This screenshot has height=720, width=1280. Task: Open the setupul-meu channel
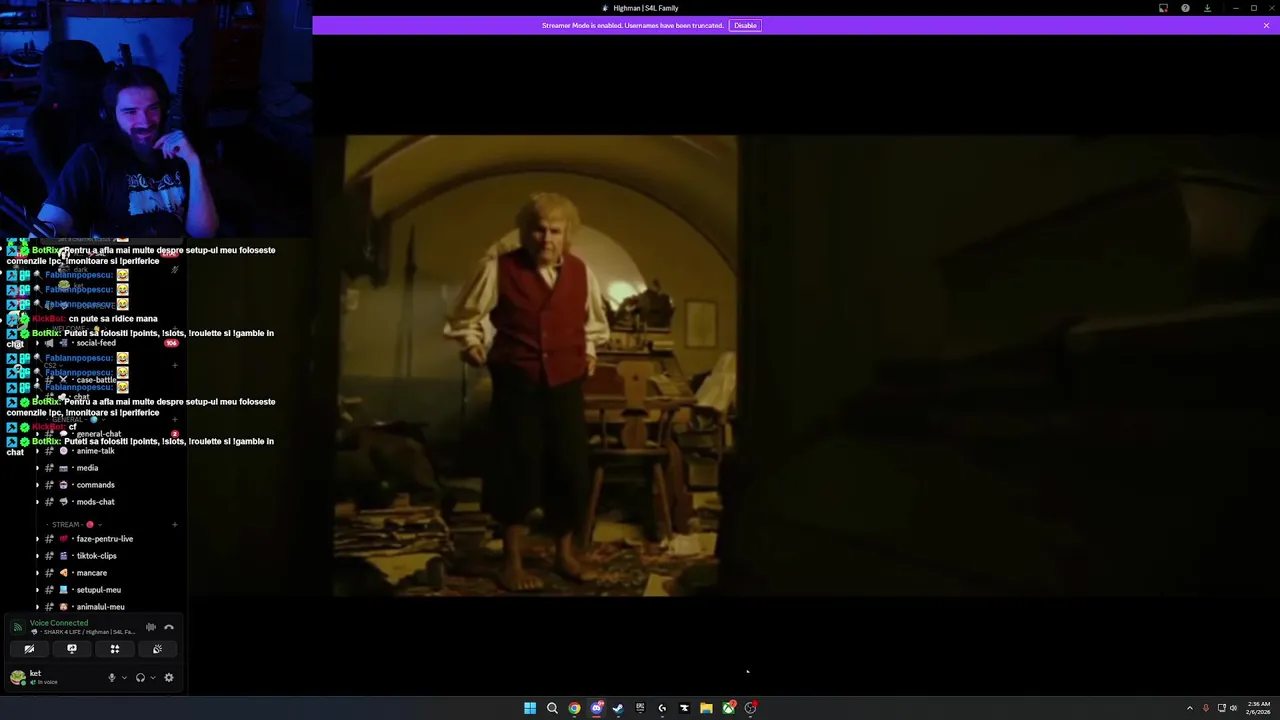[108, 590]
